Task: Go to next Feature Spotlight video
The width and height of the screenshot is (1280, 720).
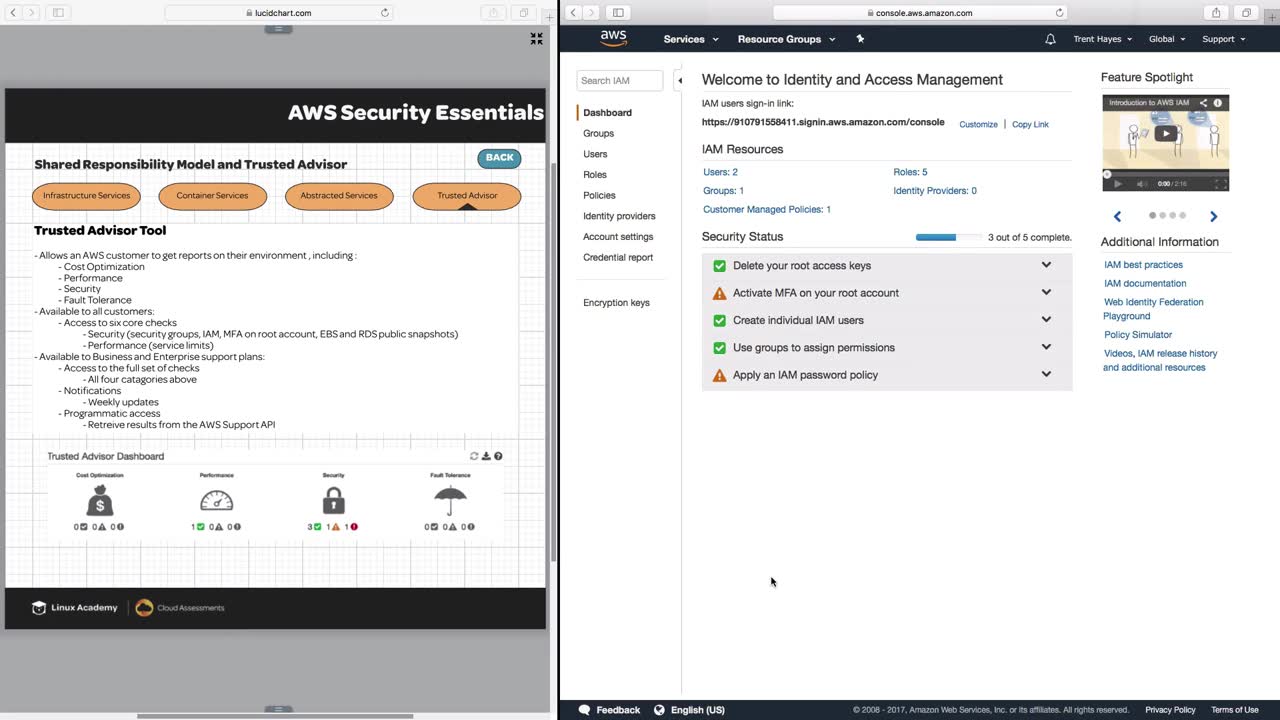Action: coord(1214,216)
